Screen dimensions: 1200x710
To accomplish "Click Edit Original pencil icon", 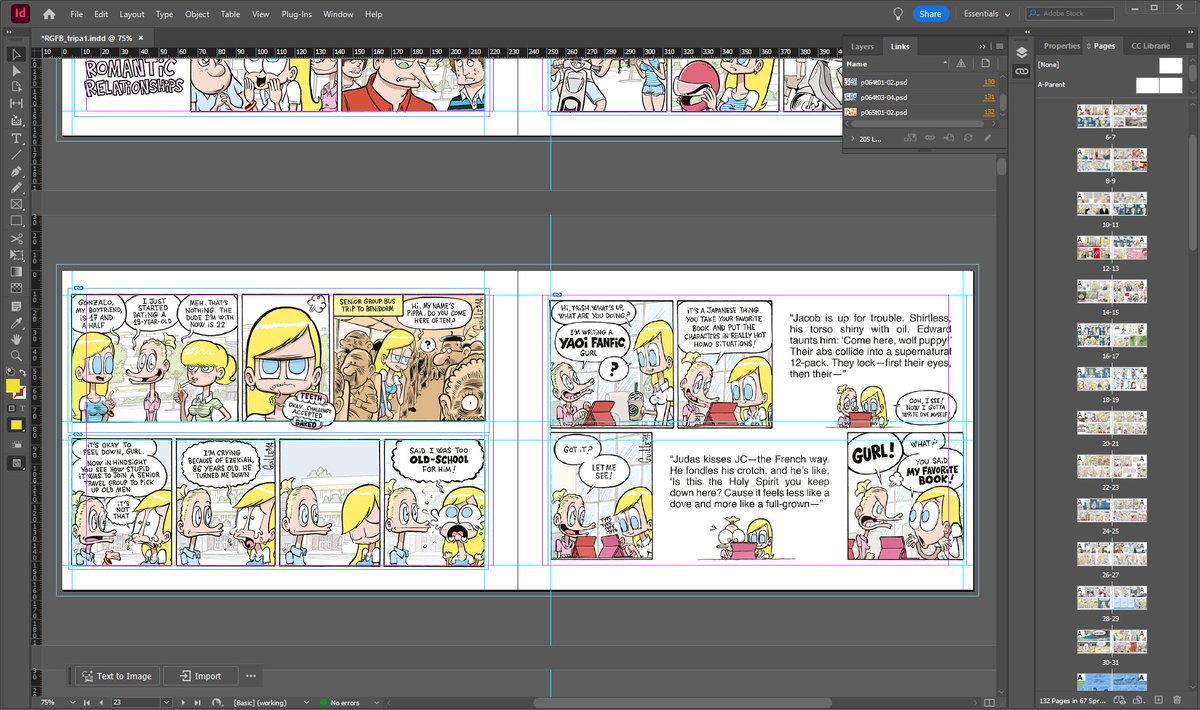I will [987, 138].
